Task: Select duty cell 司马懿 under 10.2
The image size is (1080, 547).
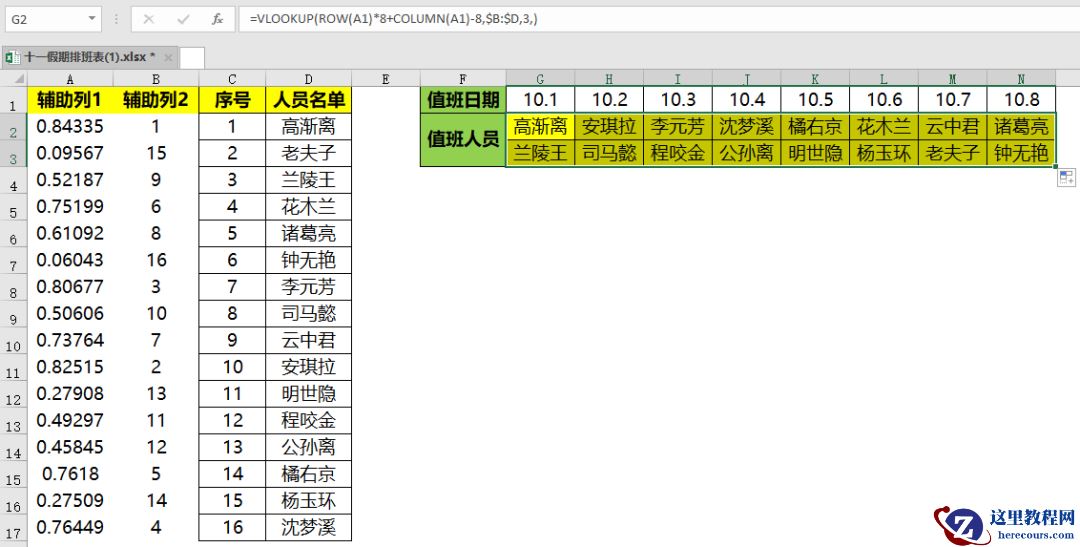Action: (609, 153)
